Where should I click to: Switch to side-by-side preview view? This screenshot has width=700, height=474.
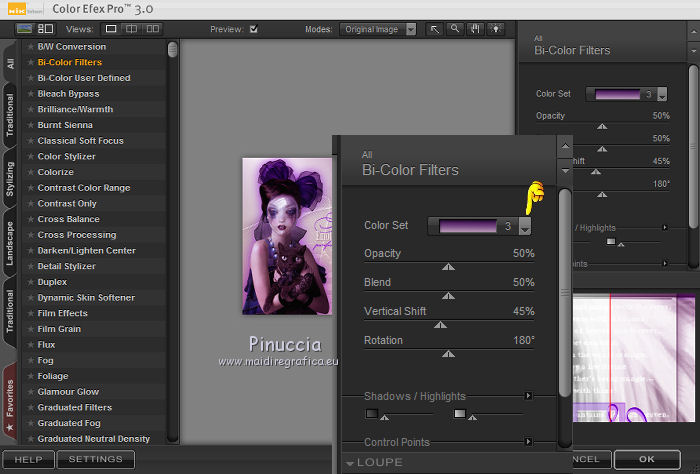coord(155,29)
